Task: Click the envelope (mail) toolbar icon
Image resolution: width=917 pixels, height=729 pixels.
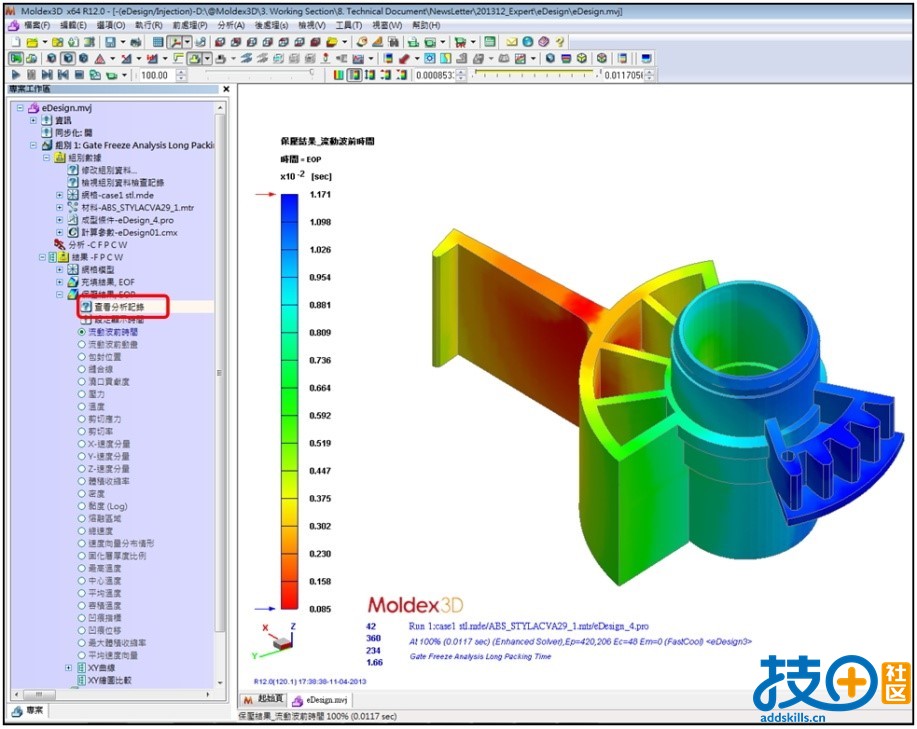Action: (512, 42)
